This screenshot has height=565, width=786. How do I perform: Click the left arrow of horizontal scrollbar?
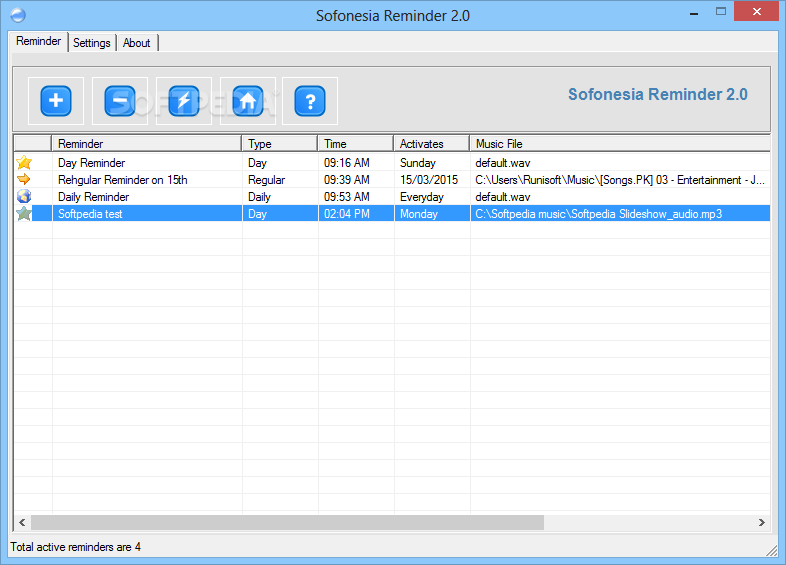(x=22, y=522)
